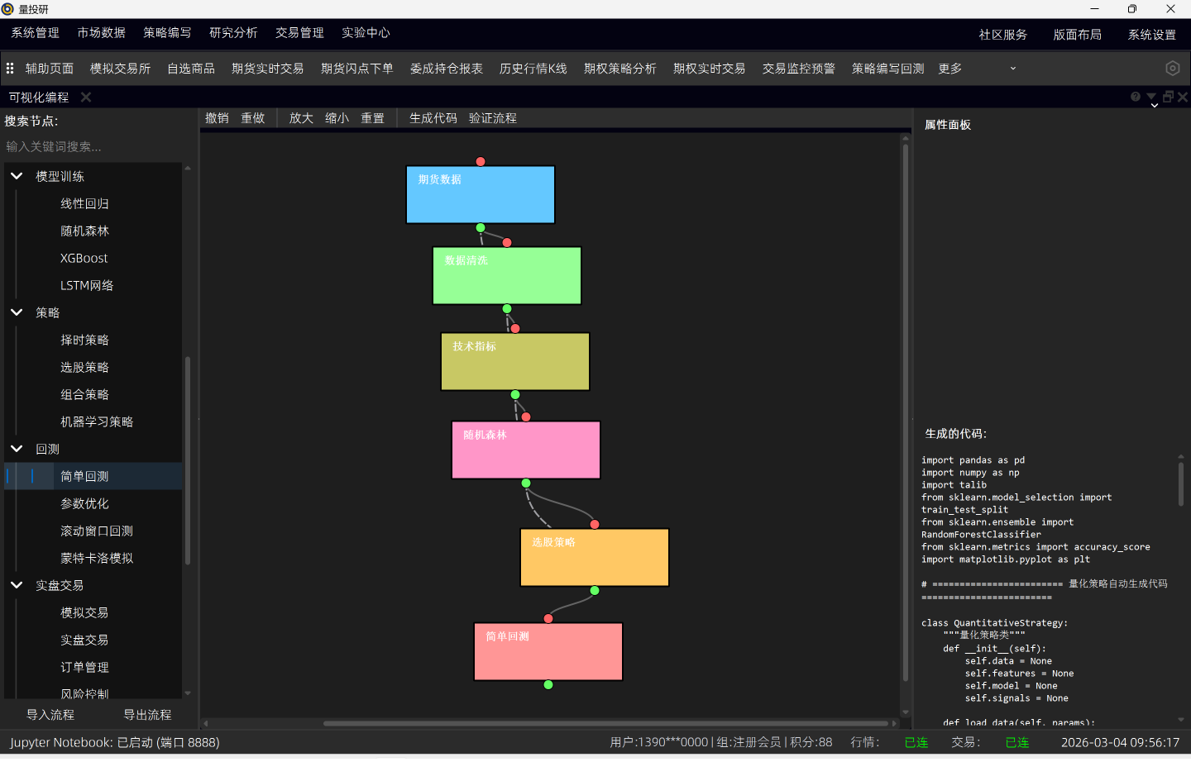Collapse the 实盘交易 tree group
Screen dimensions: 1191x759
[17, 586]
